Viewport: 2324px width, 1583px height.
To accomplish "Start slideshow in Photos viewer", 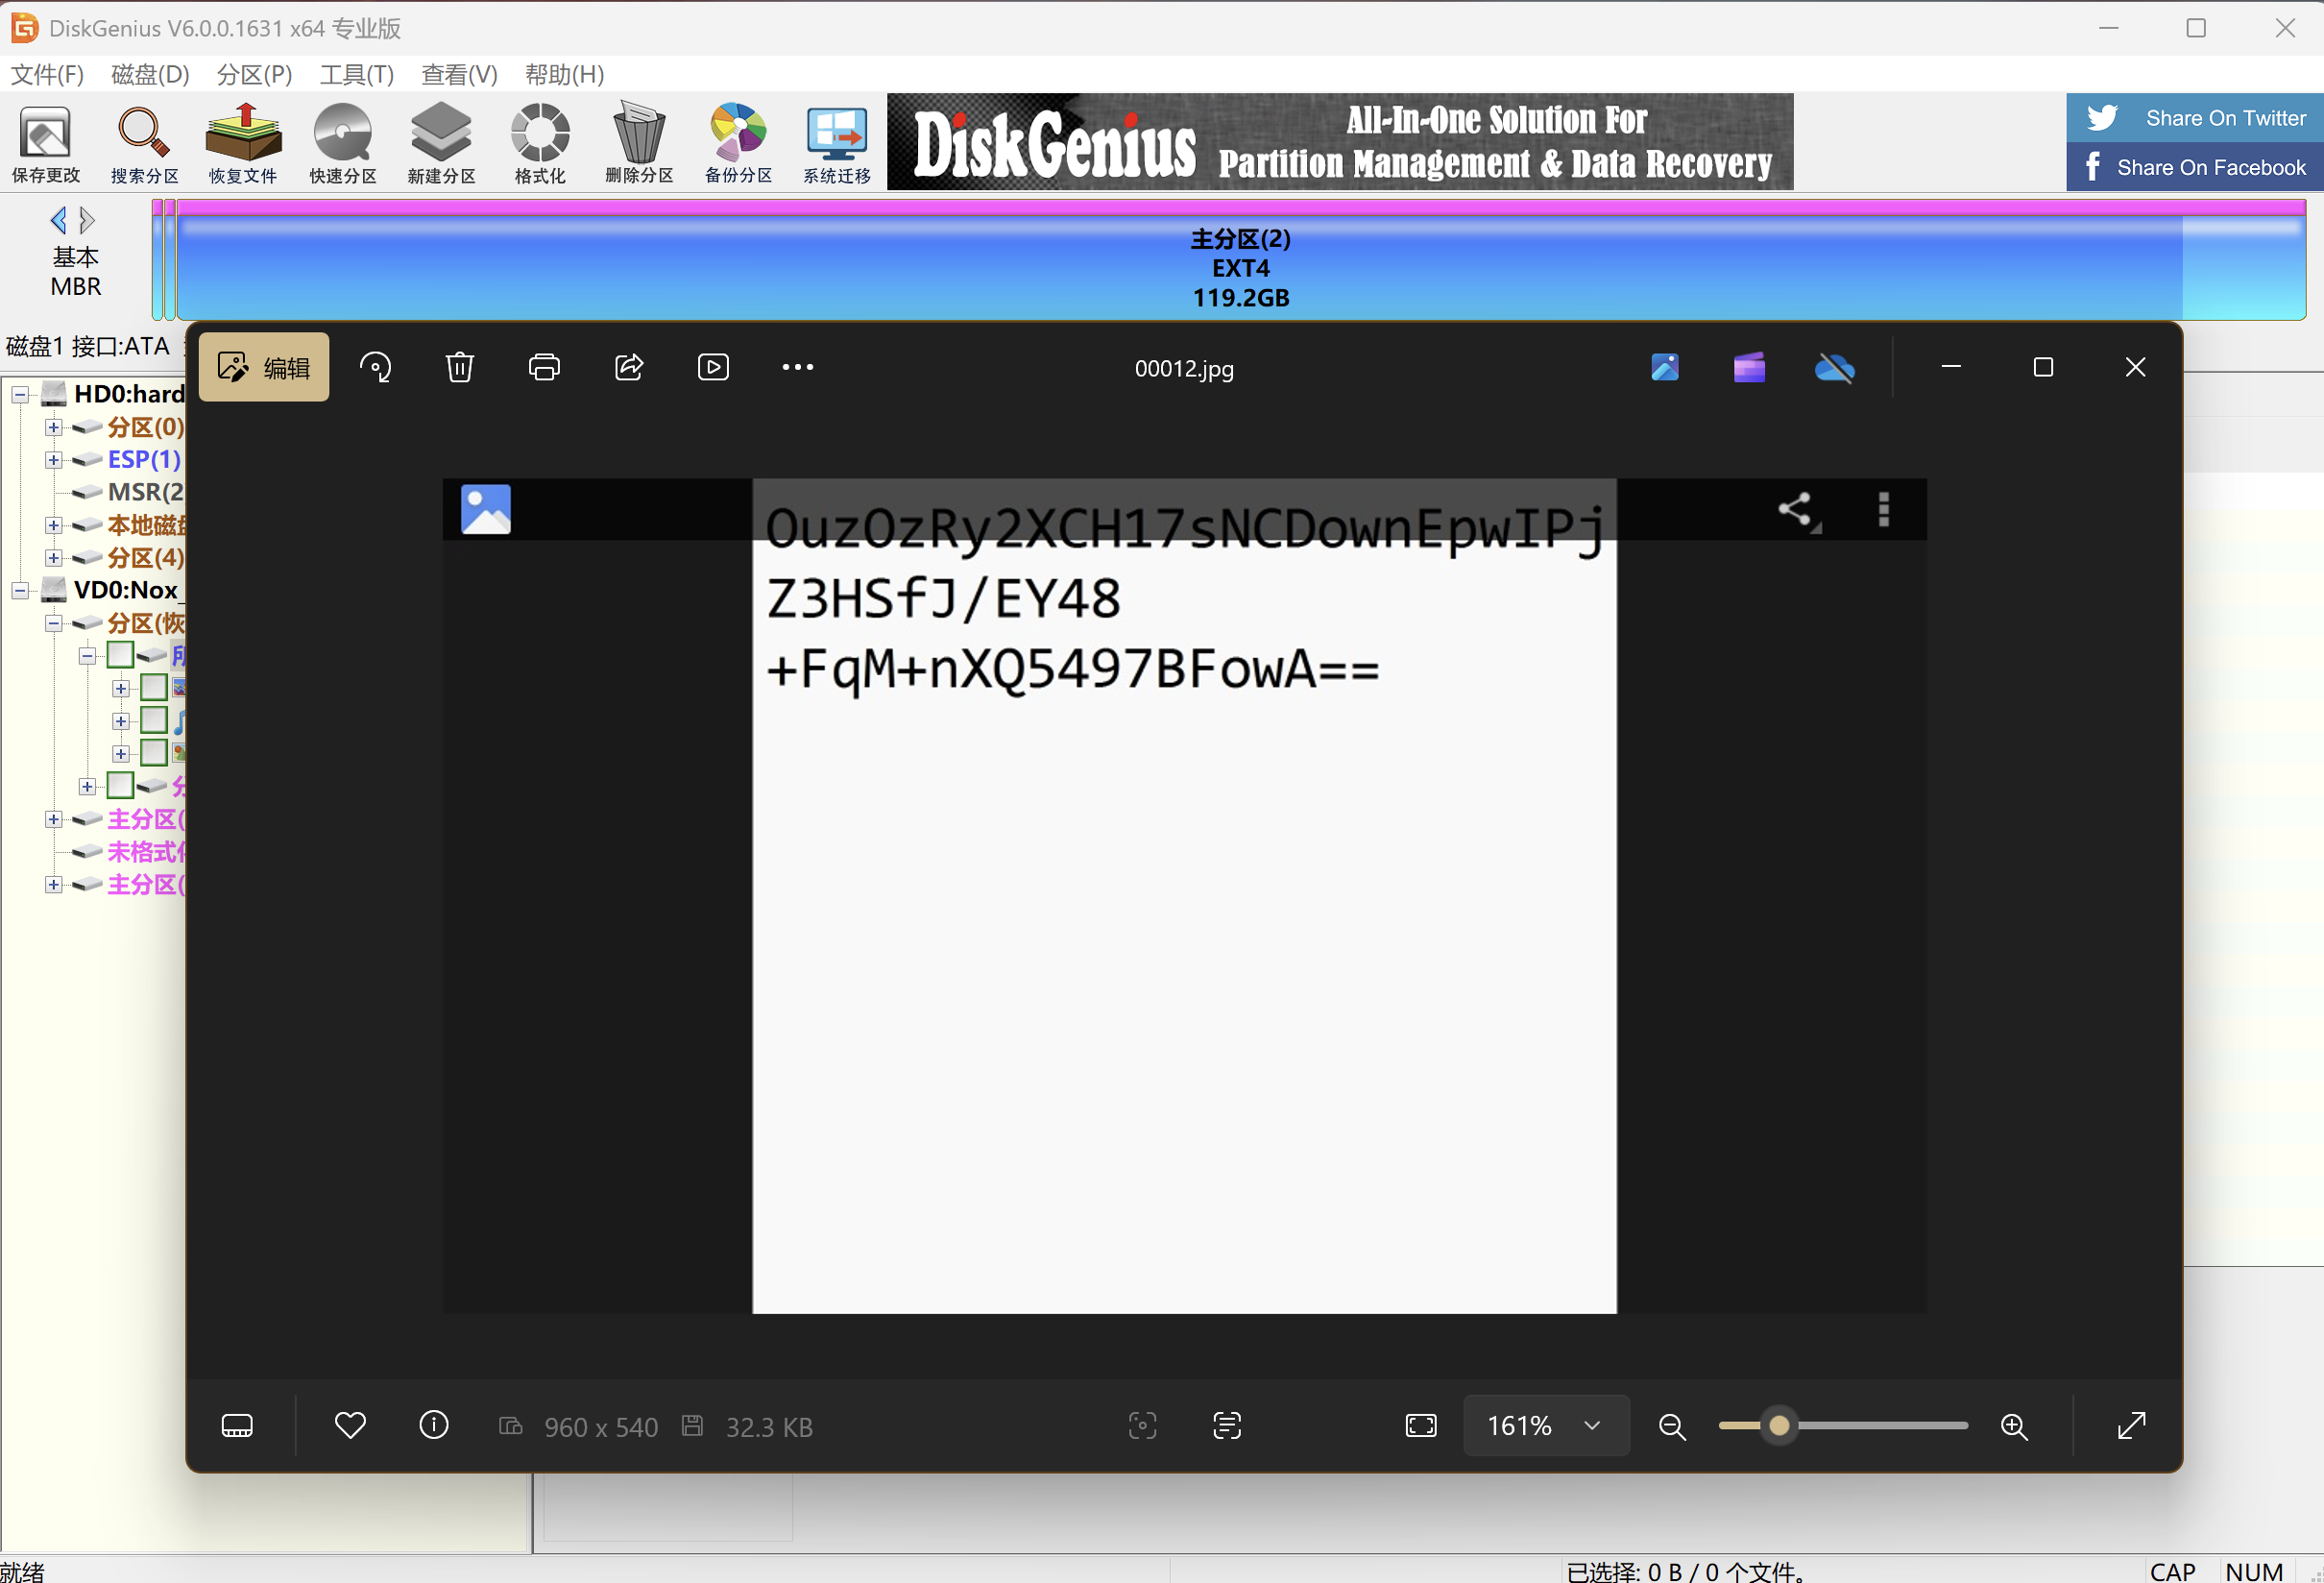I will tap(713, 367).
